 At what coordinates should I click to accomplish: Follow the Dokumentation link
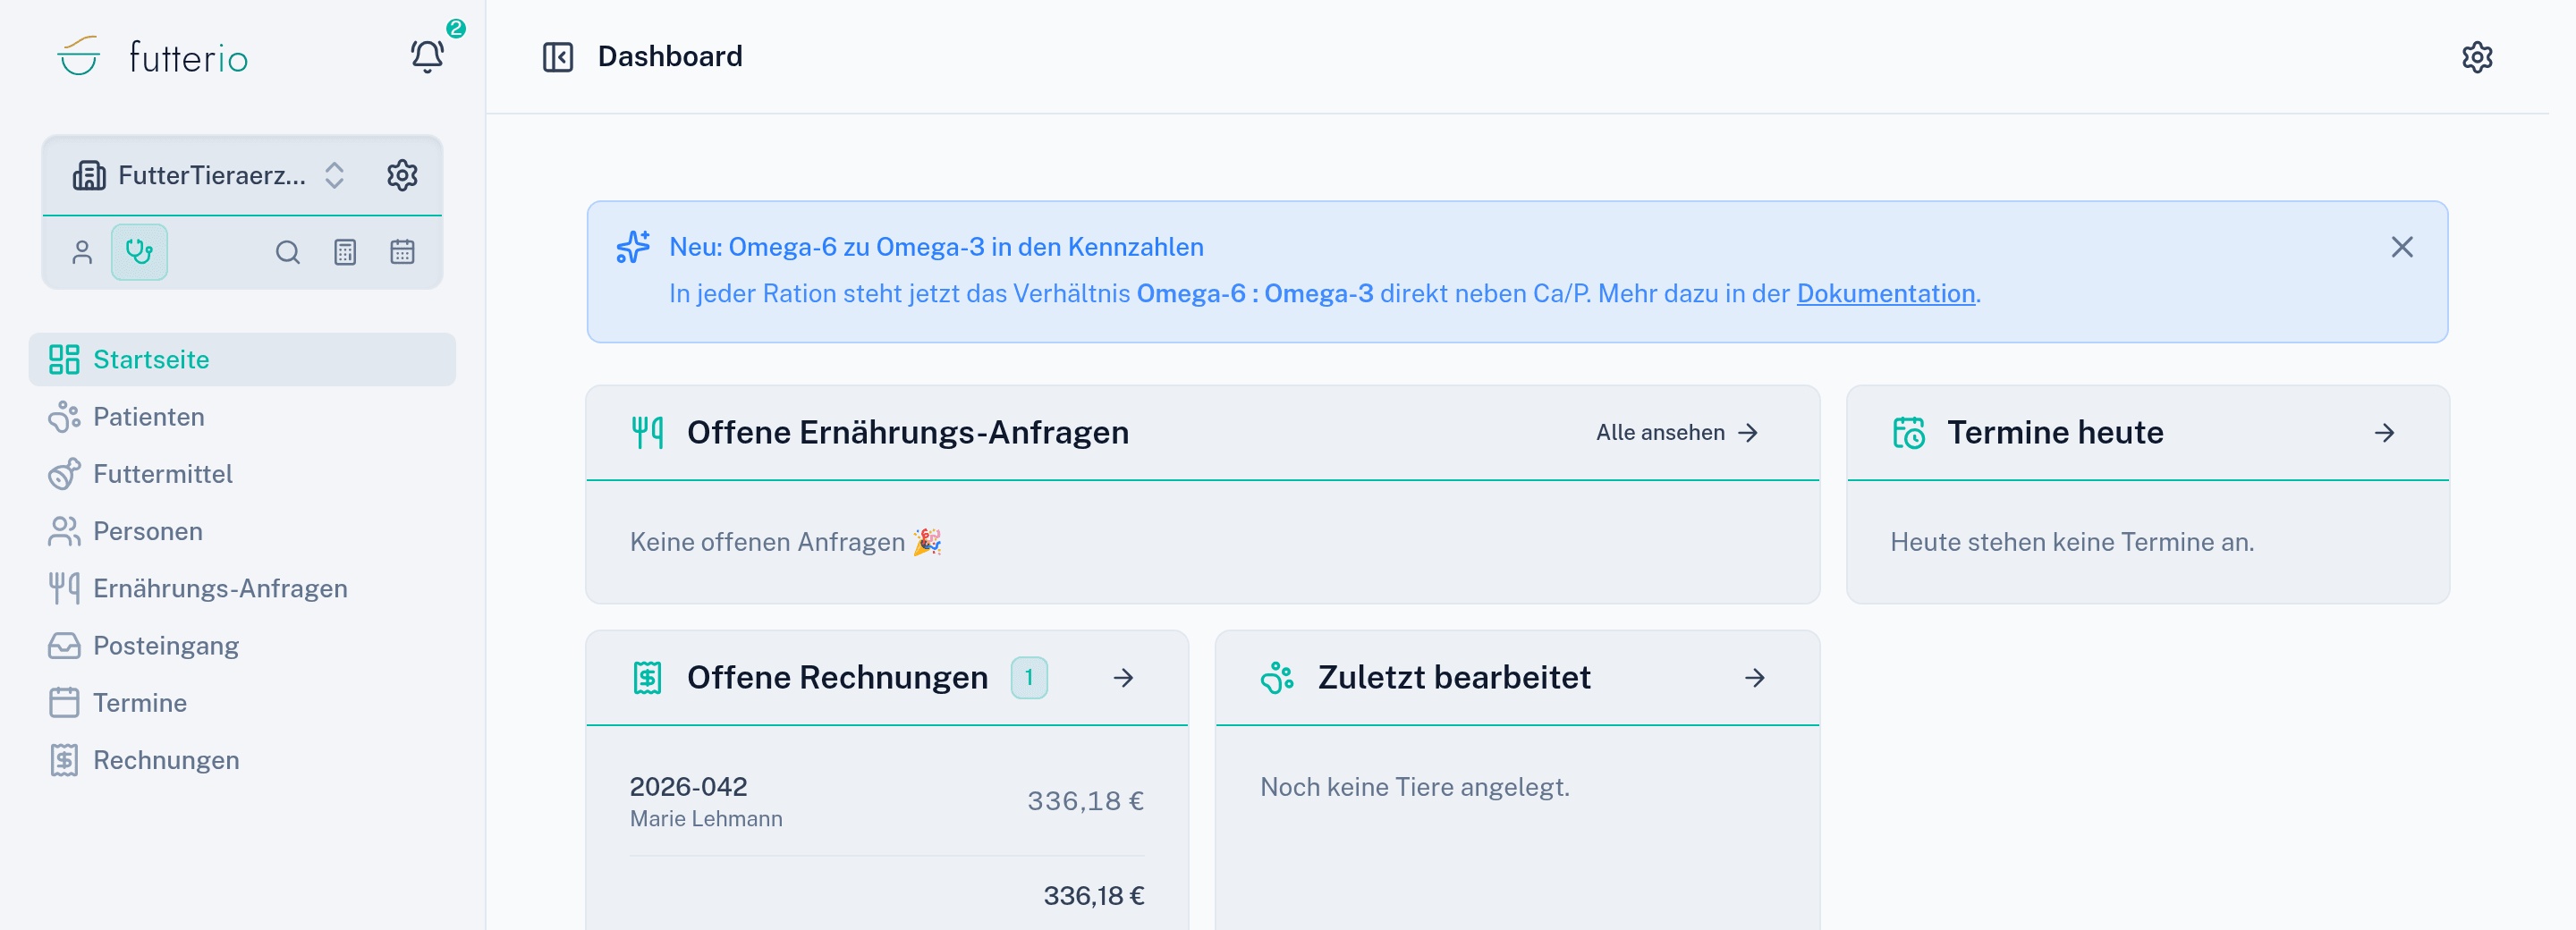pos(1885,293)
